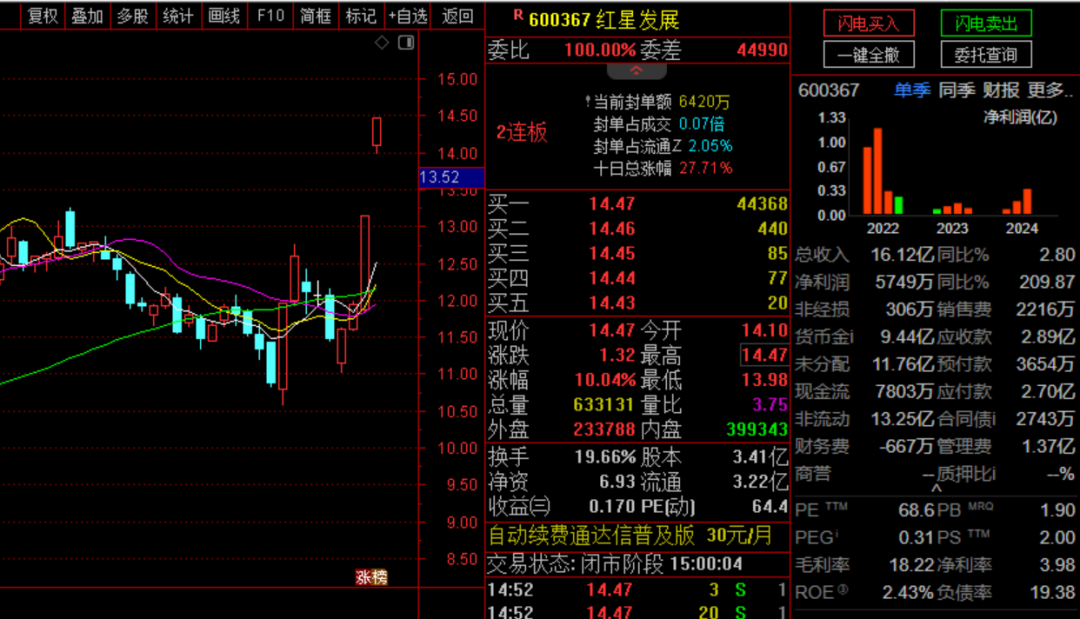This screenshot has height=619, width=1080.
Task: Click the 毛利率 18.22 value
Action: 911,565
